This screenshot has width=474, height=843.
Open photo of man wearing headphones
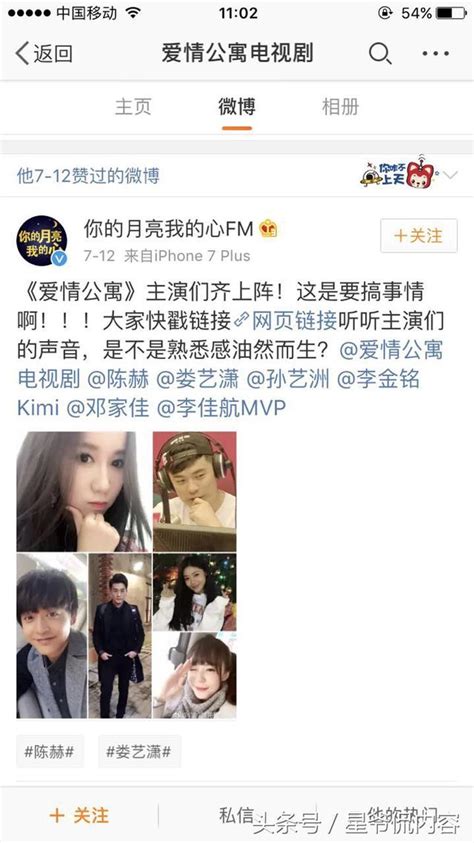(195, 491)
